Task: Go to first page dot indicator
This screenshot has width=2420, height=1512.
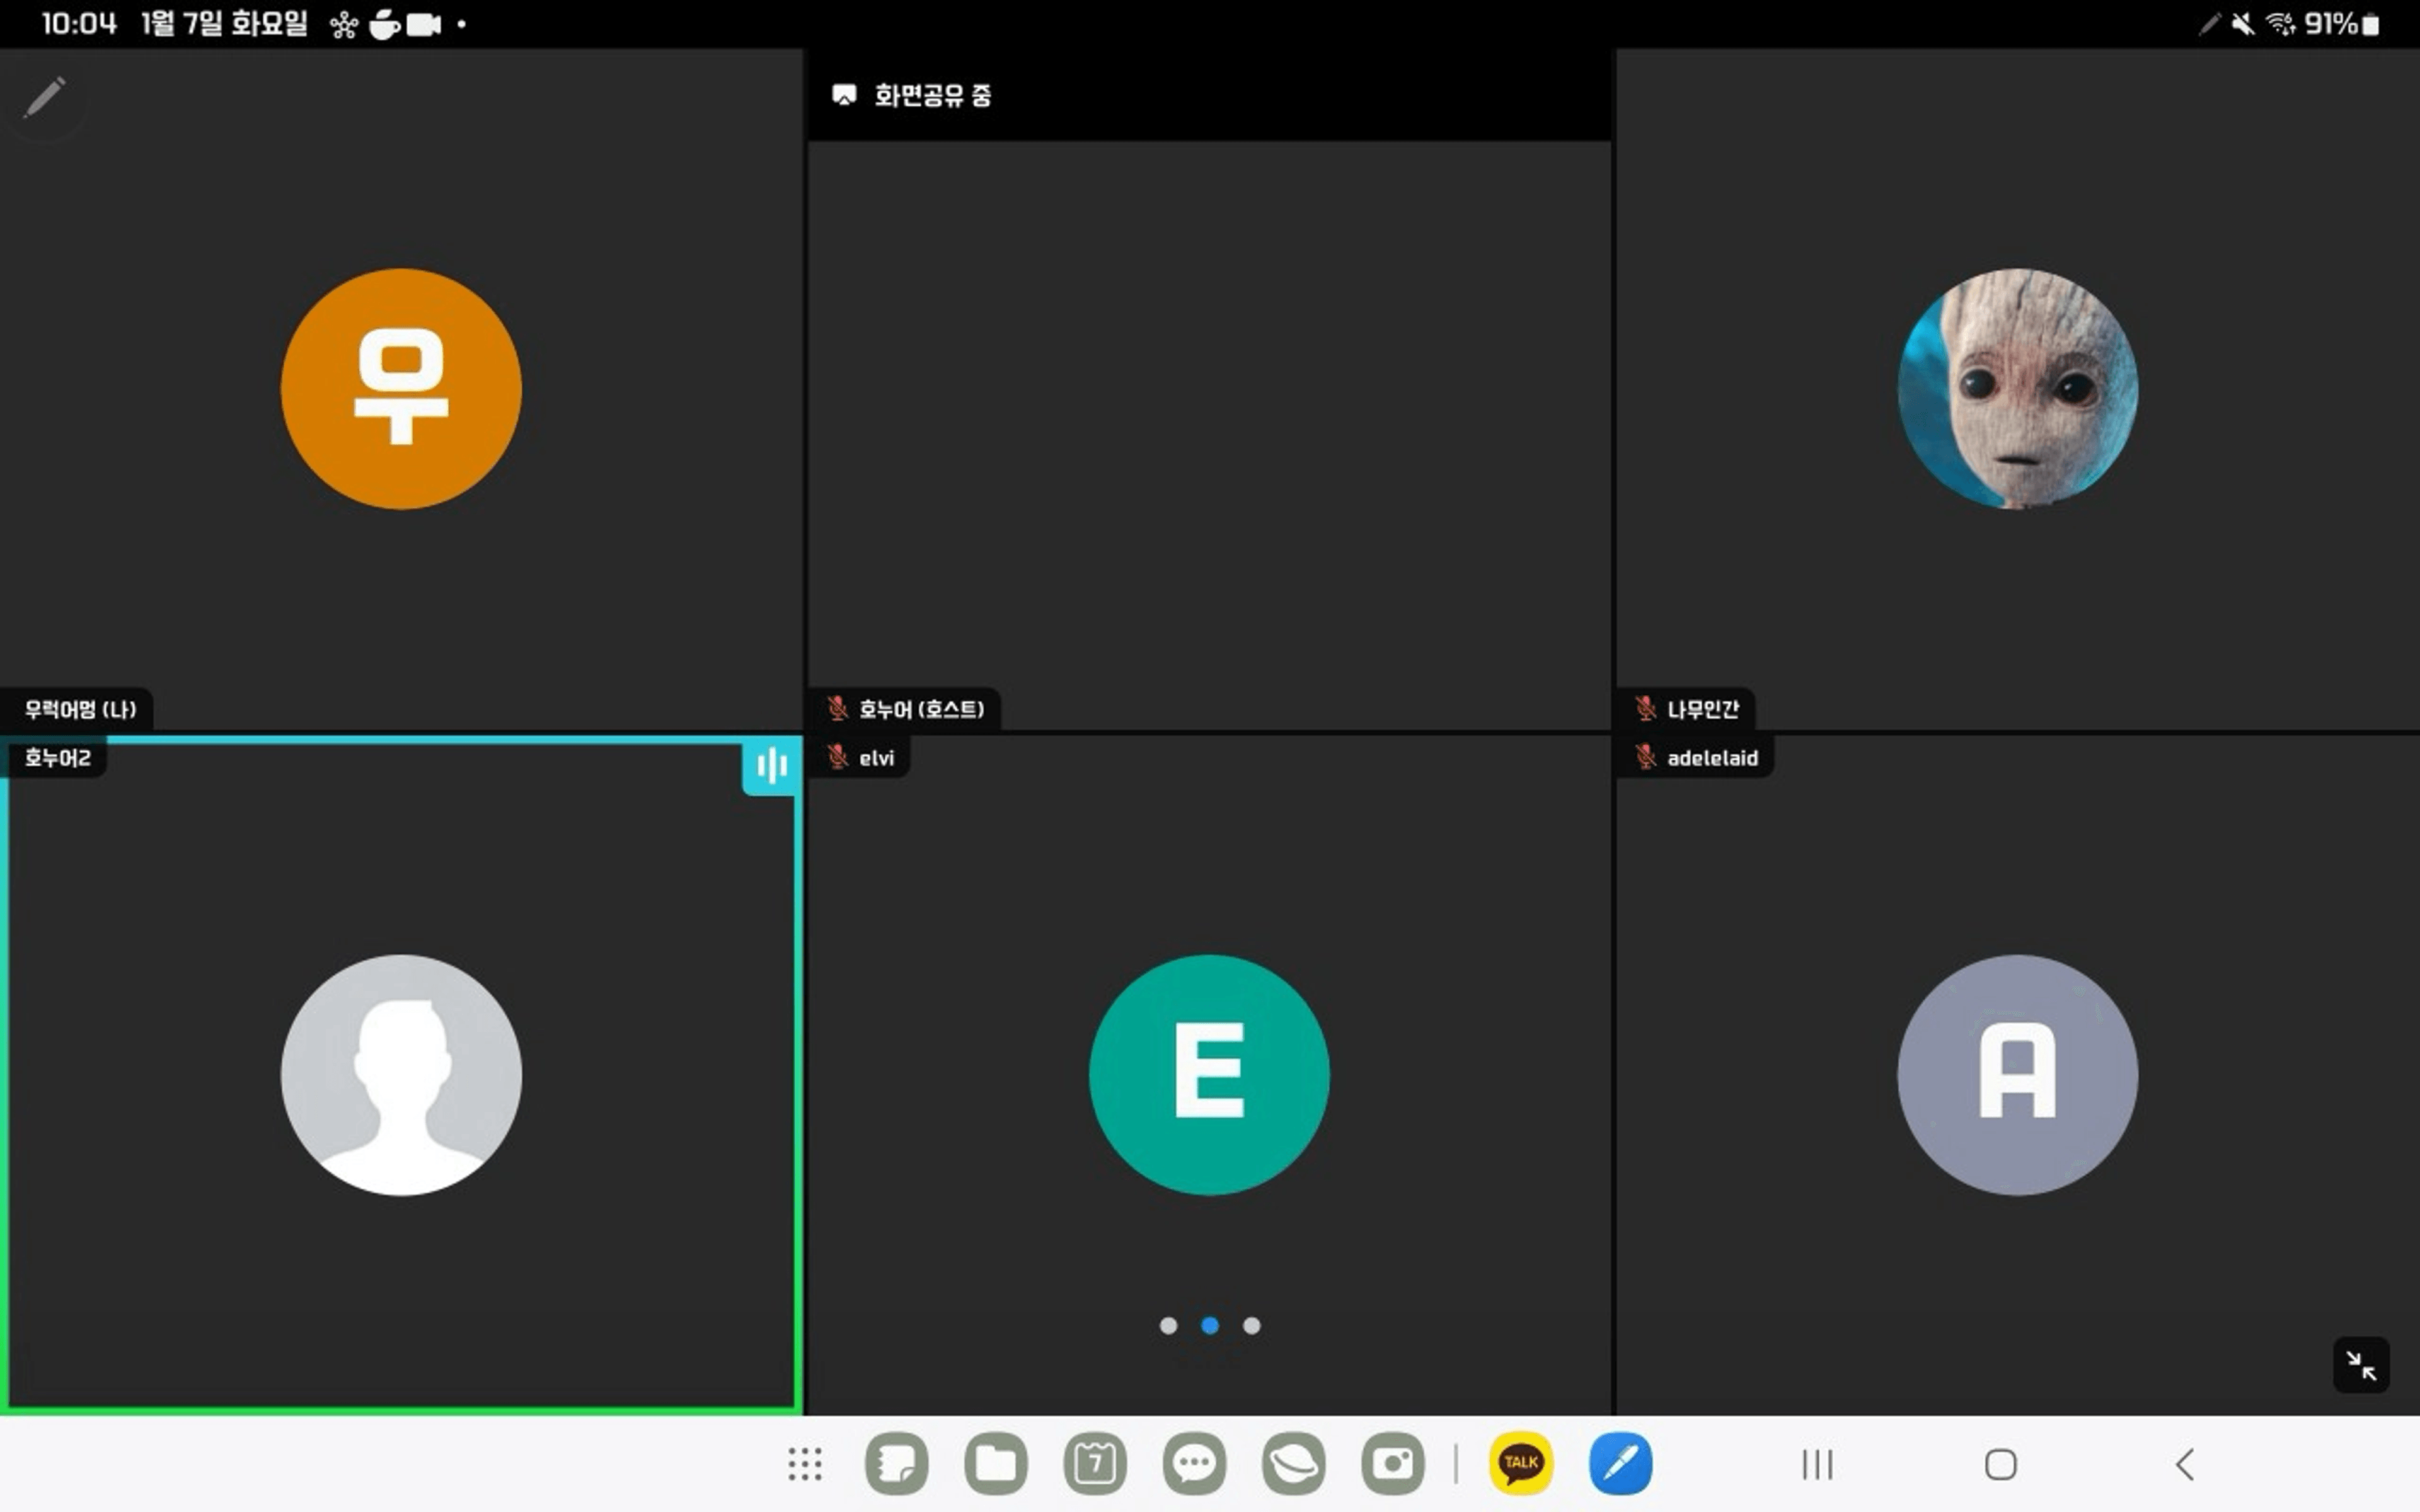Action: pos(1168,1326)
